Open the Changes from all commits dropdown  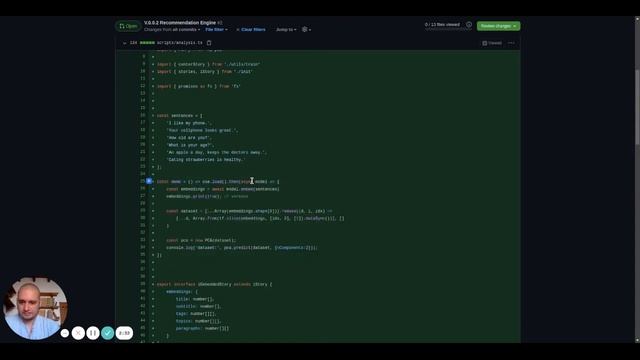click(x=172, y=30)
